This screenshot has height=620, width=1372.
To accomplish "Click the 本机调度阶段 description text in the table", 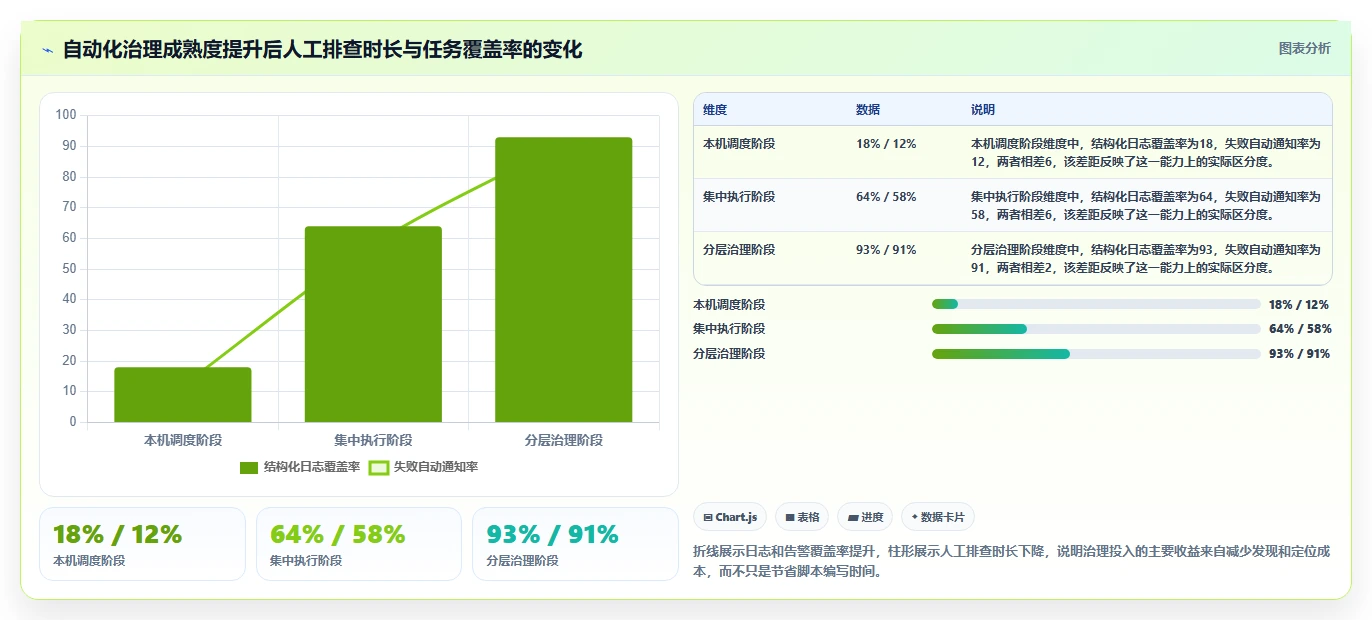I will (x=1146, y=152).
